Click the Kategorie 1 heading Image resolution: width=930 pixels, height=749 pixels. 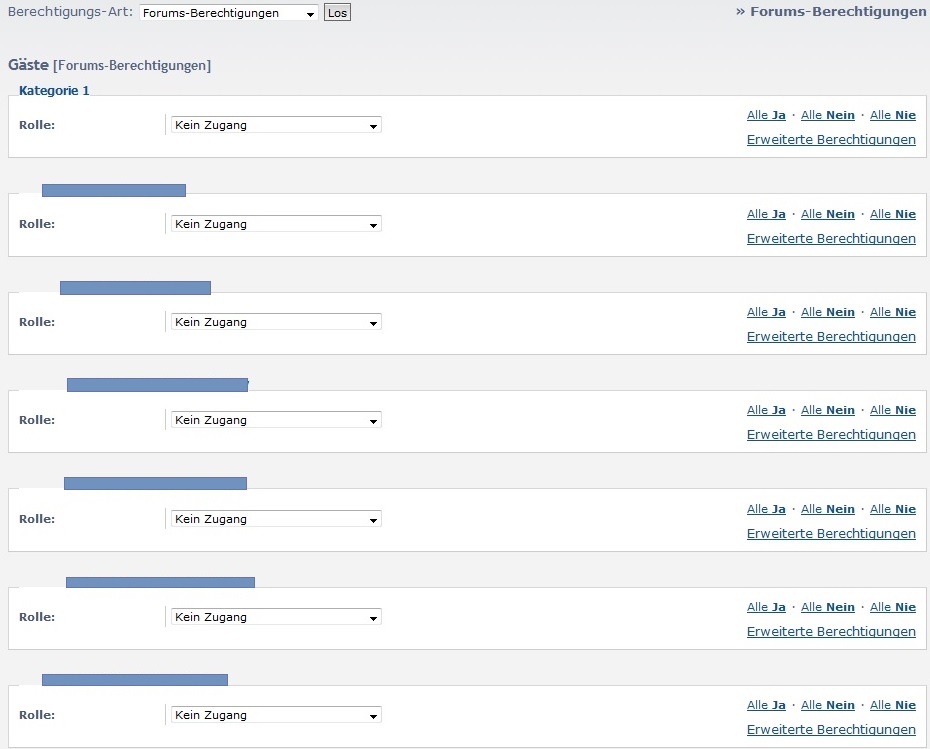(54, 90)
